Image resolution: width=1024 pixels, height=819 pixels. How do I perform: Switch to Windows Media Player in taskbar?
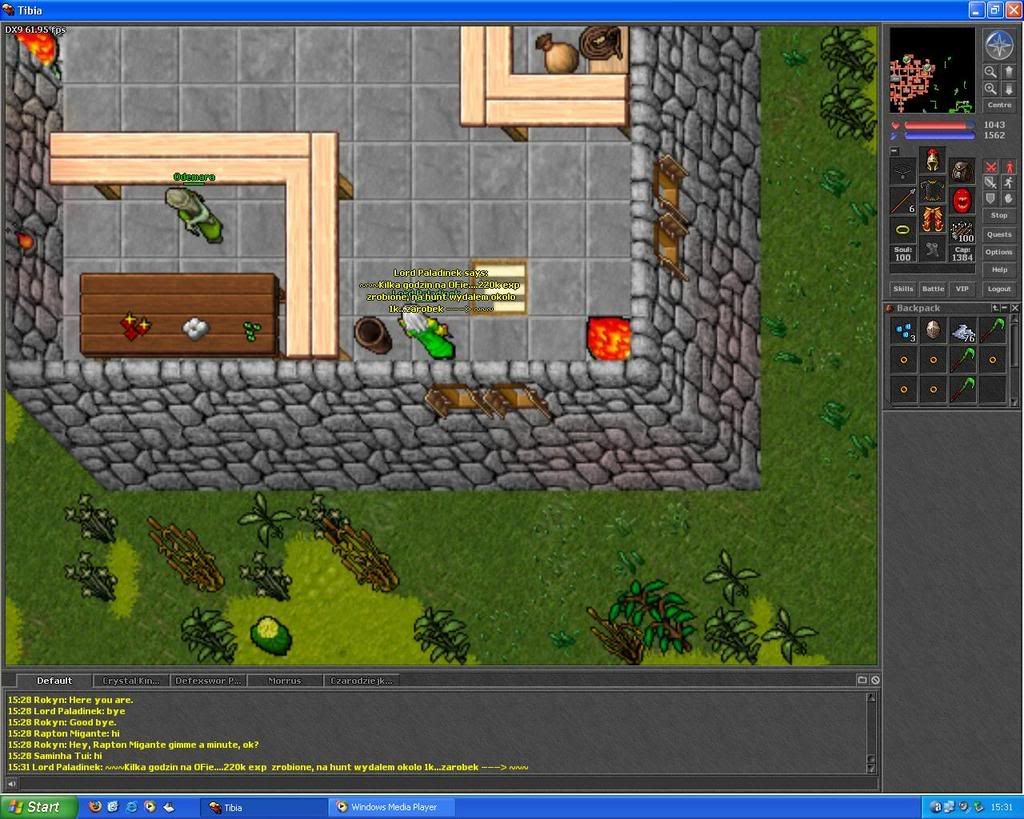click(x=392, y=807)
